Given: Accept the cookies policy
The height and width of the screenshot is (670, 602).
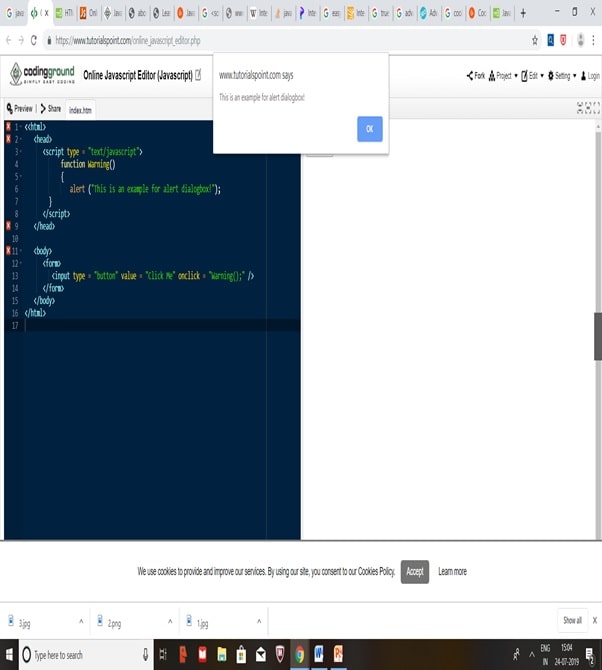Looking at the screenshot, I should [x=414, y=571].
